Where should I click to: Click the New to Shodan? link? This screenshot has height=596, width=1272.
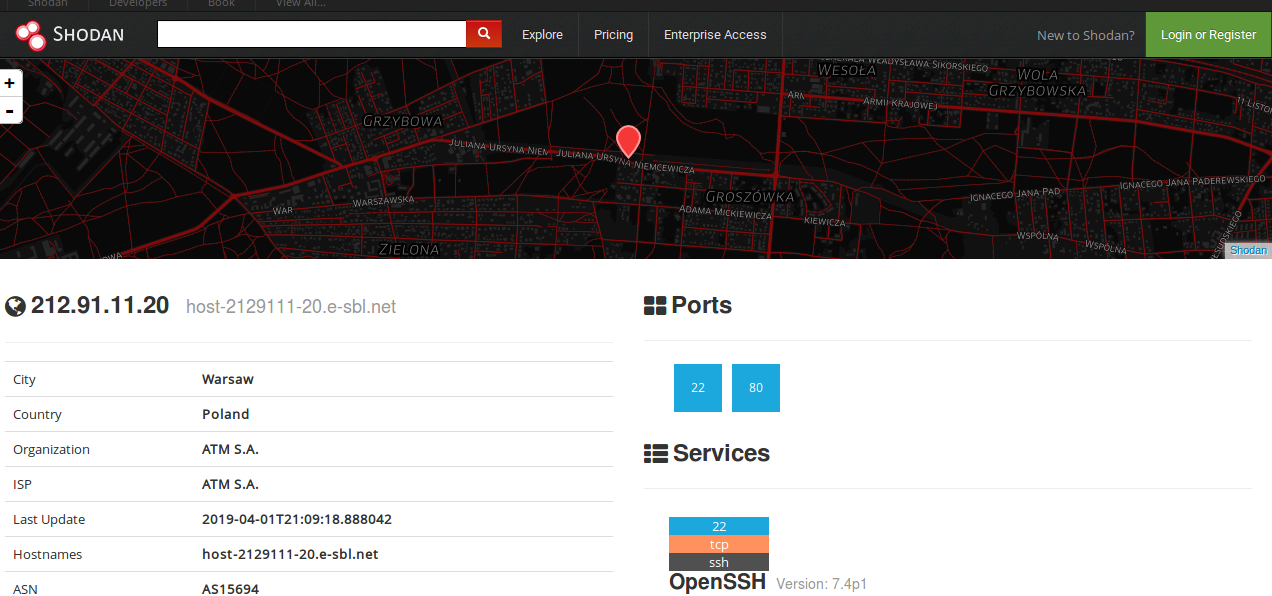tap(1085, 35)
